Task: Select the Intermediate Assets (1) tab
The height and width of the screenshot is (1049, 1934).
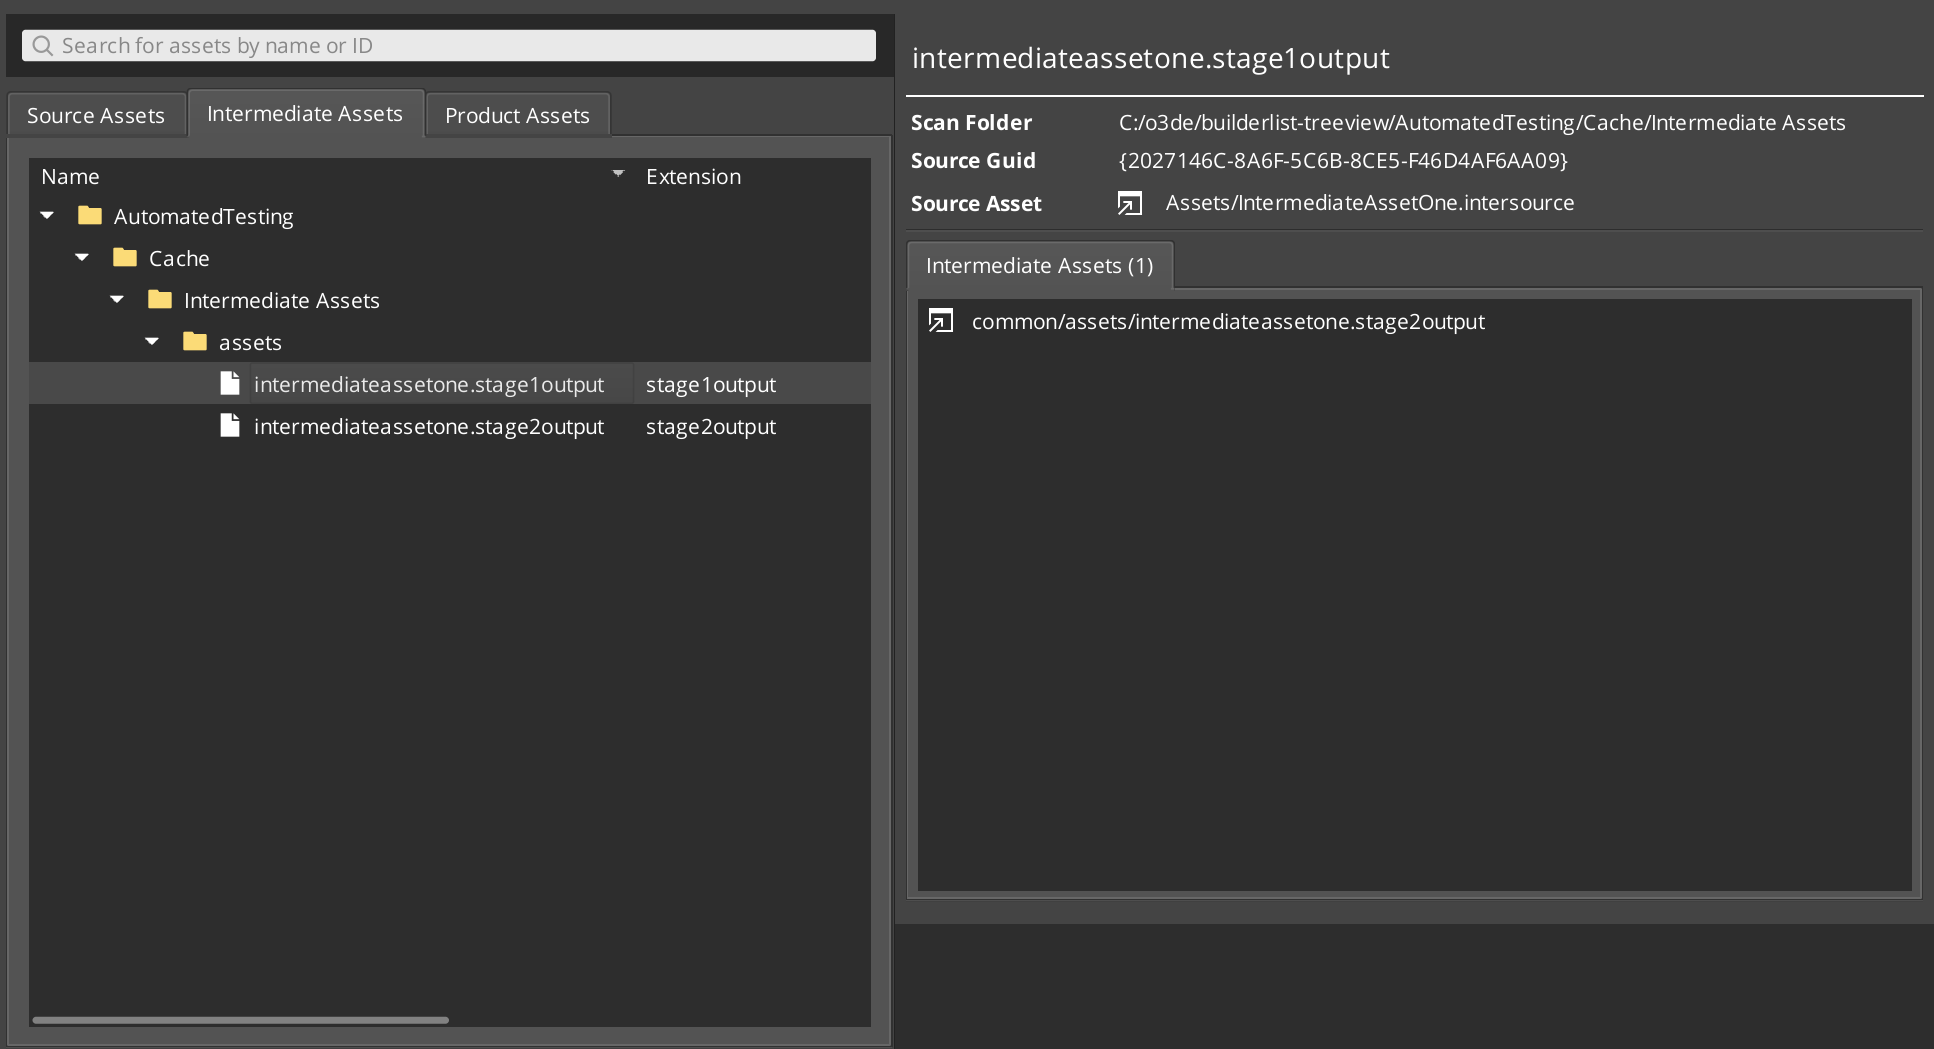Action: click(1039, 265)
